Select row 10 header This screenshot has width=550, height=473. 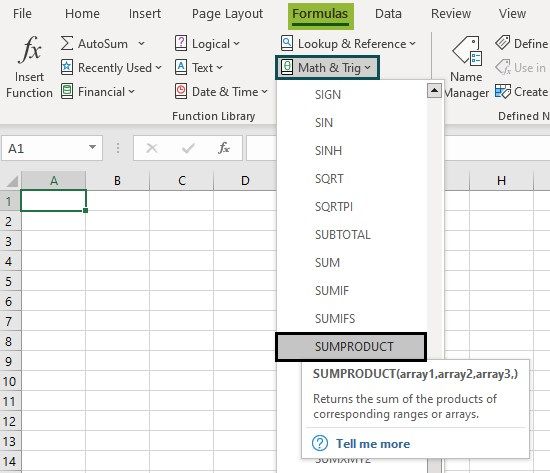pyautogui.click(x=10, y=381)
